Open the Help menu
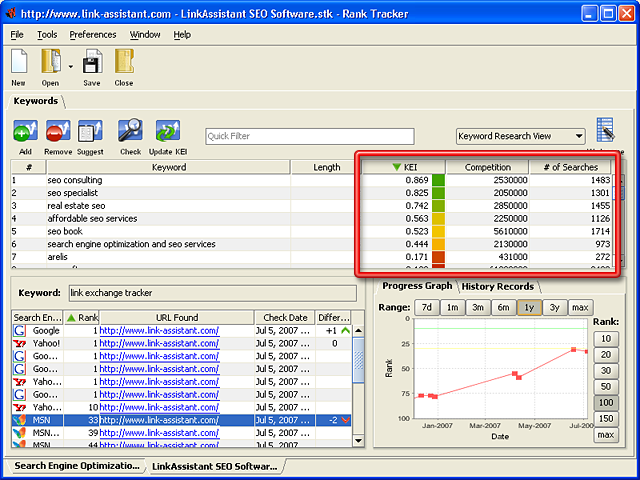 click(182, 35)
